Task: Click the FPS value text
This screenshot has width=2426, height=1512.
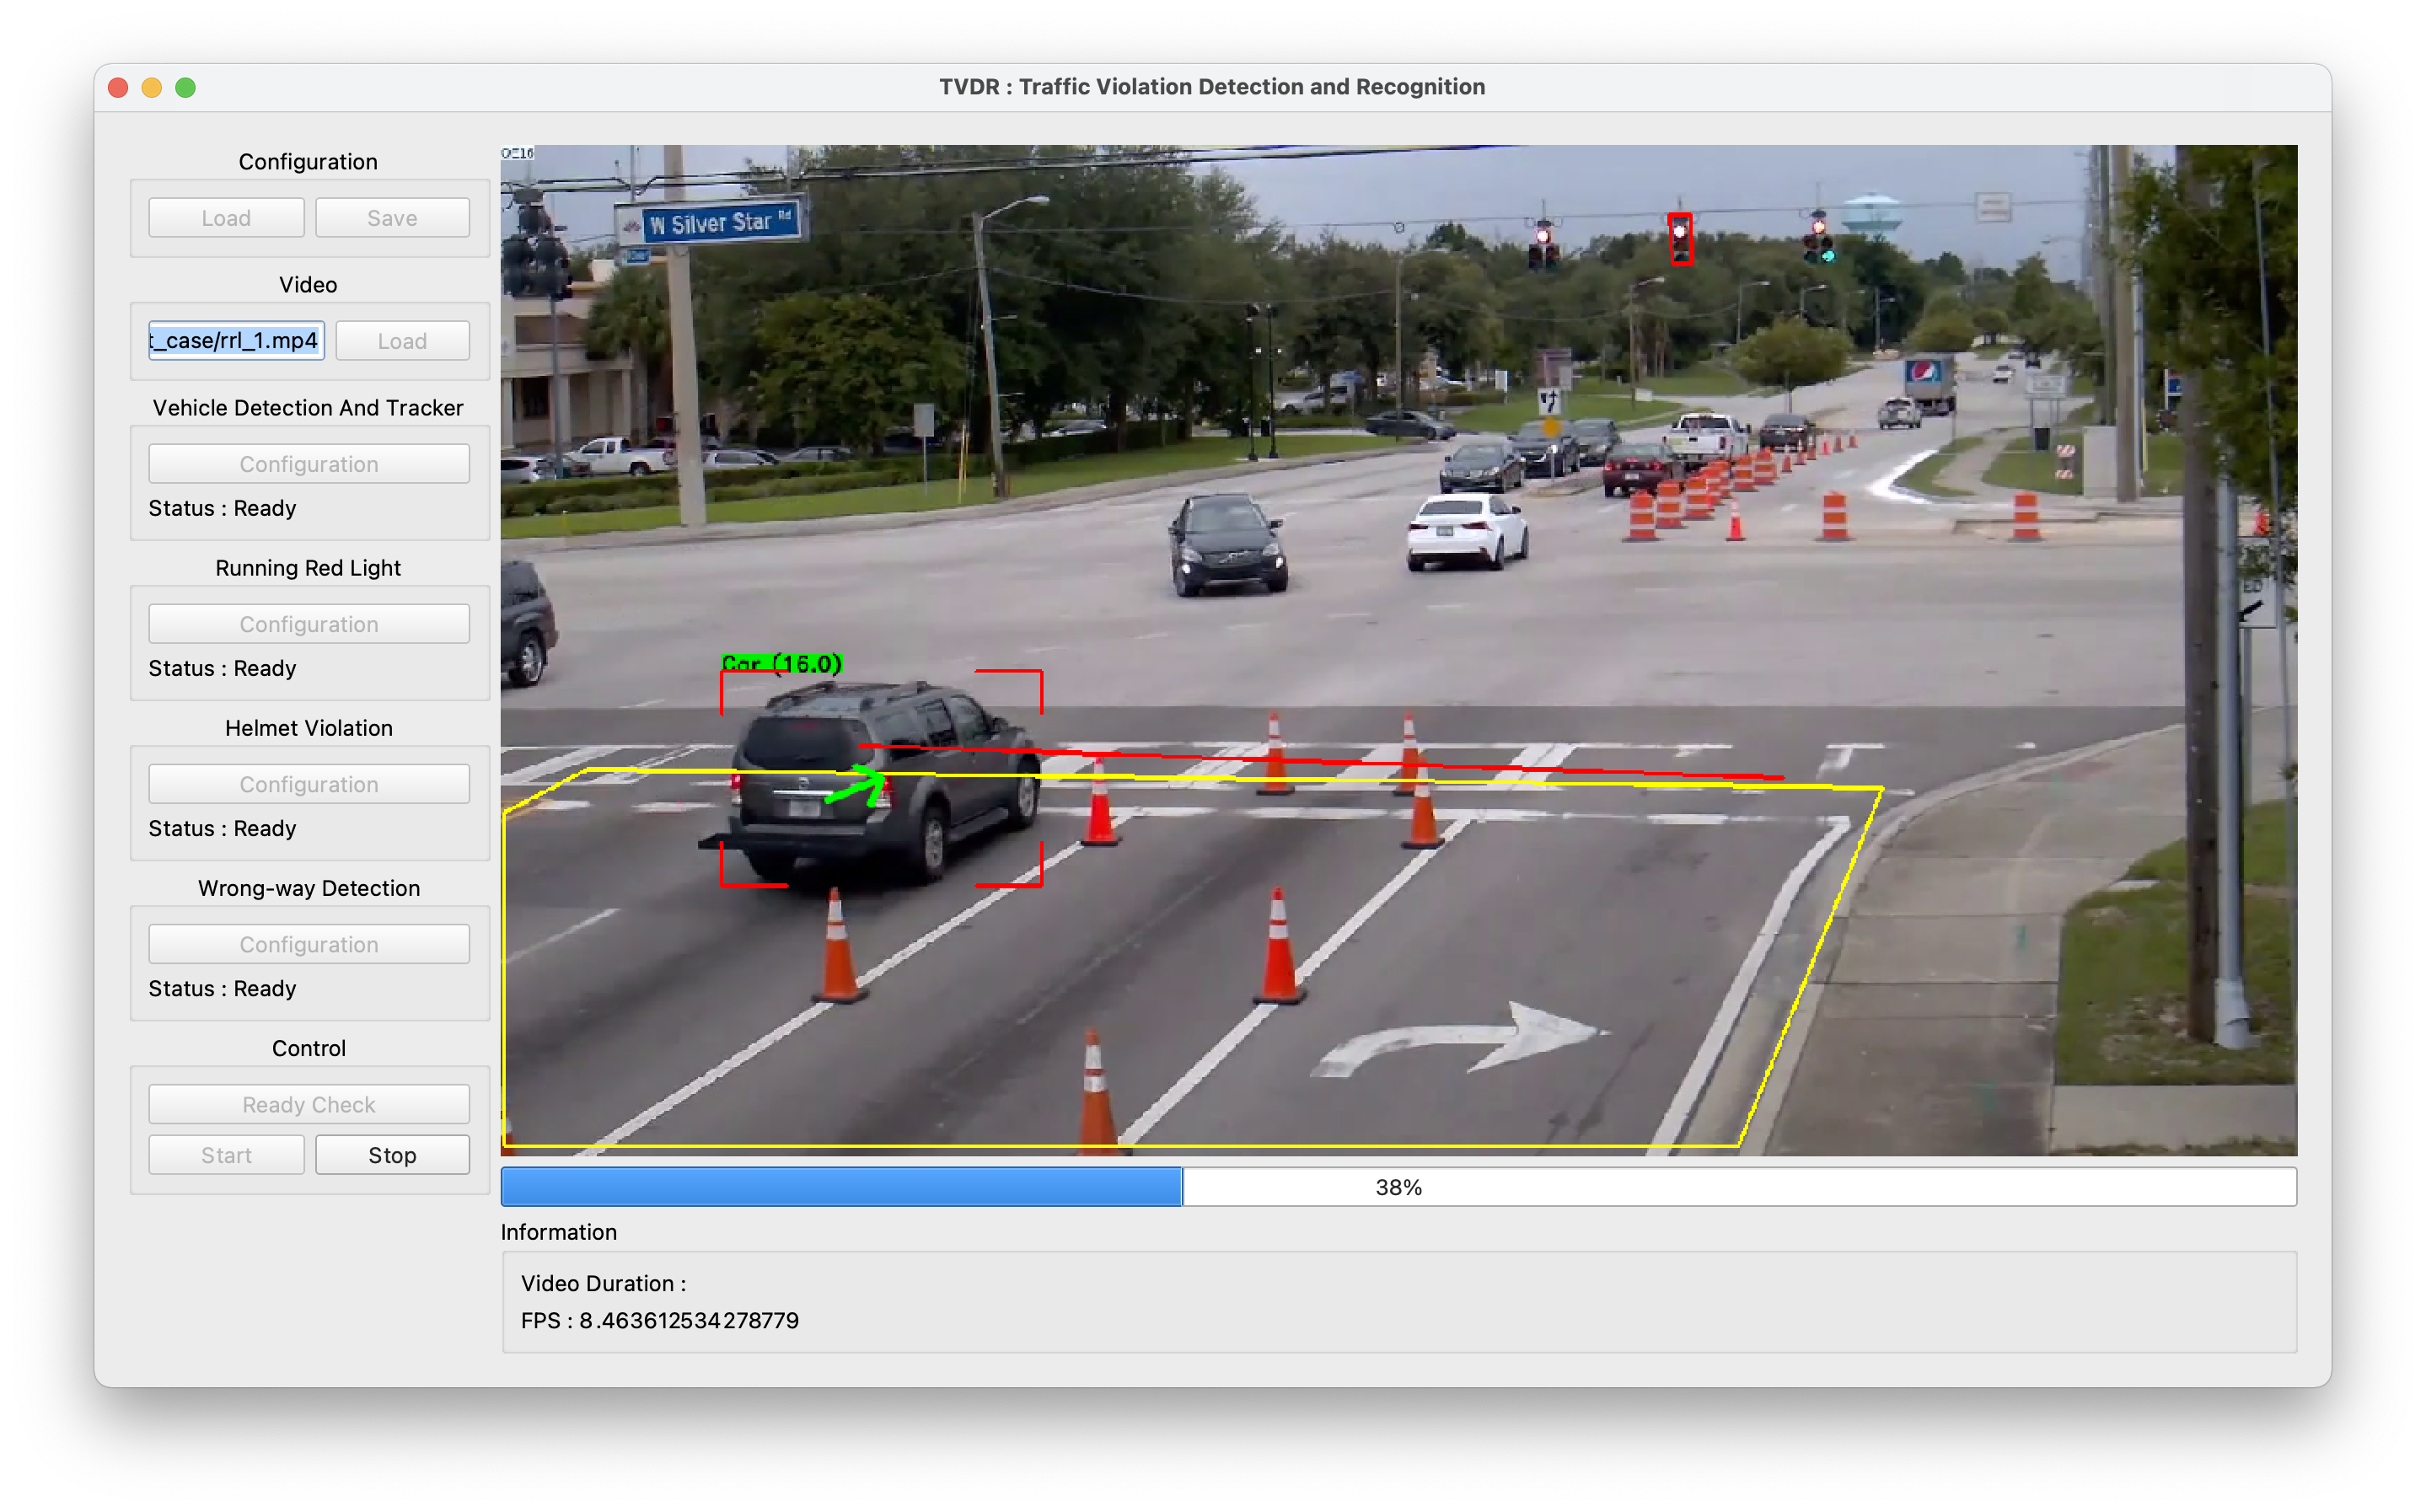Action: pos(660,1320)
